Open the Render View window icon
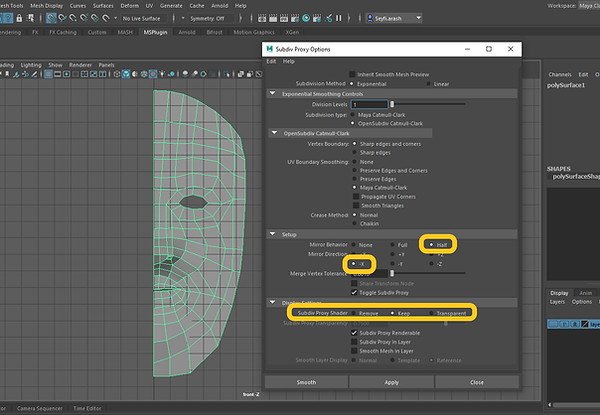 pyautogui.click(x=262, y=18)
